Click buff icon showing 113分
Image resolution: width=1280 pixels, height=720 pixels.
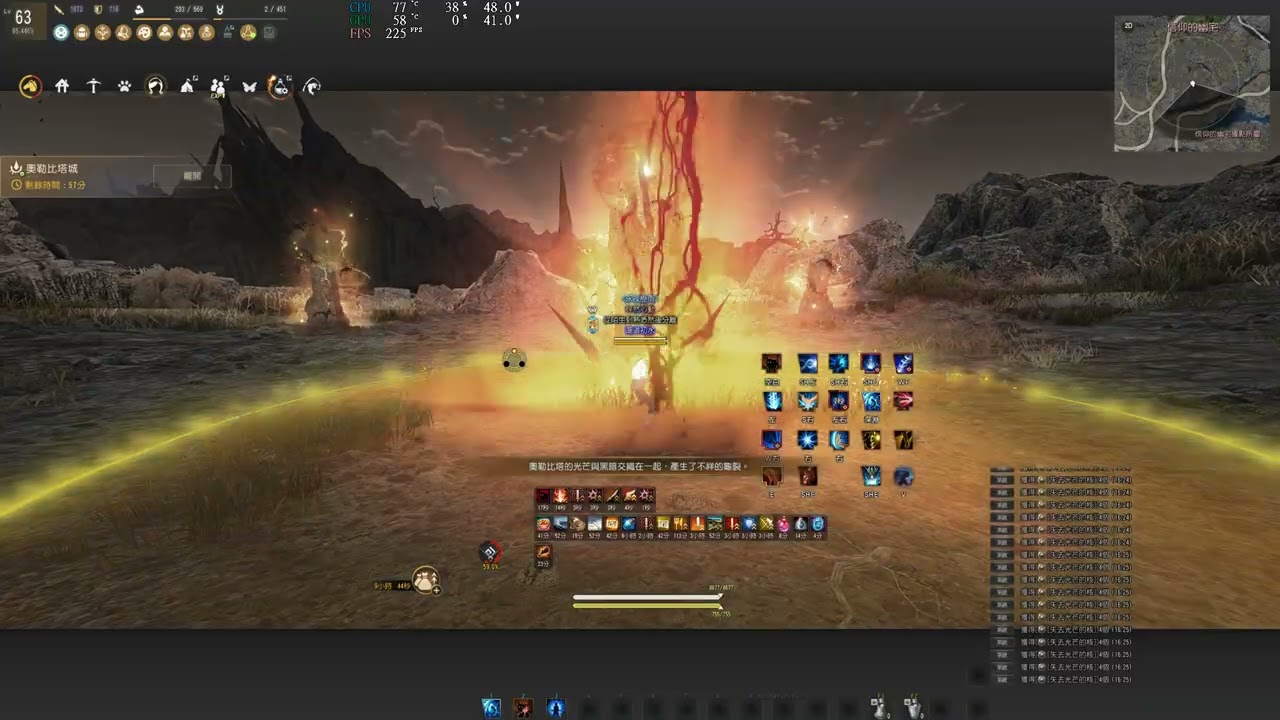[x=680, y=524]
